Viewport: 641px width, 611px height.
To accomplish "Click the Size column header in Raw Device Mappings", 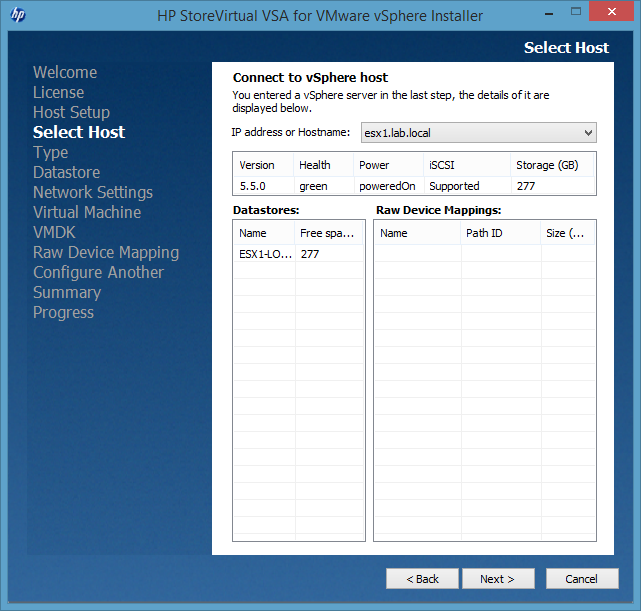I will pos(567,233).
